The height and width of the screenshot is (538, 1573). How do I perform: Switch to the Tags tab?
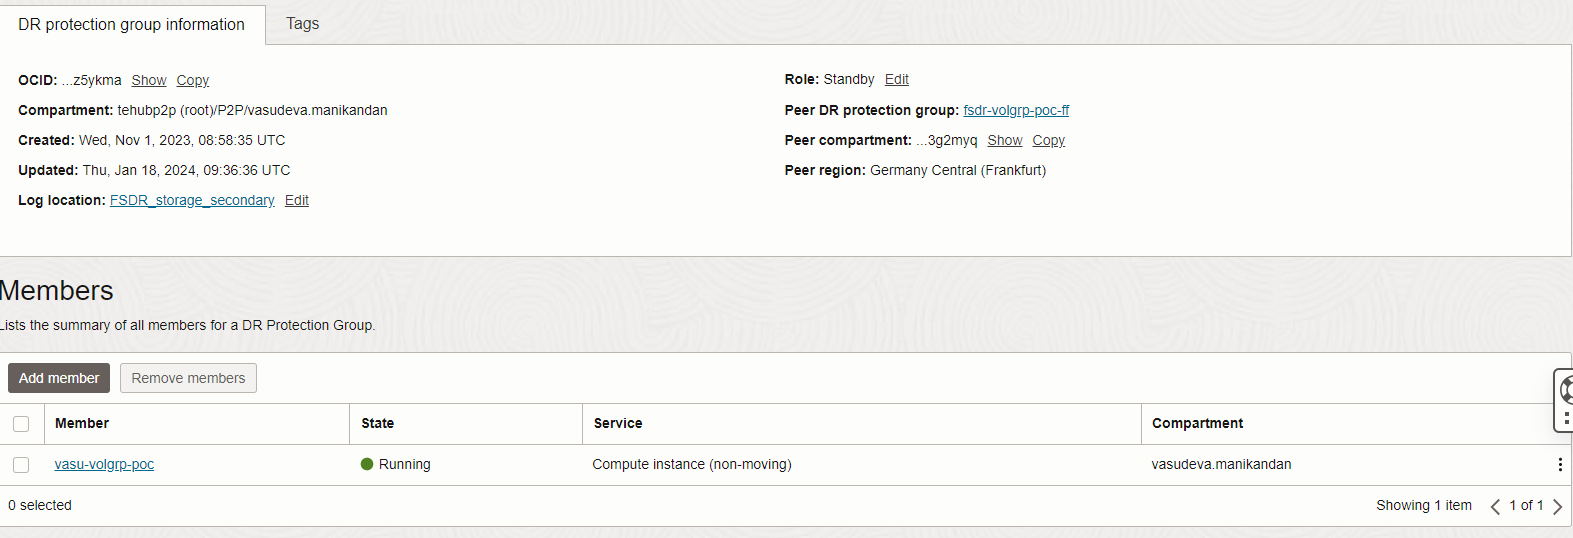302,23
